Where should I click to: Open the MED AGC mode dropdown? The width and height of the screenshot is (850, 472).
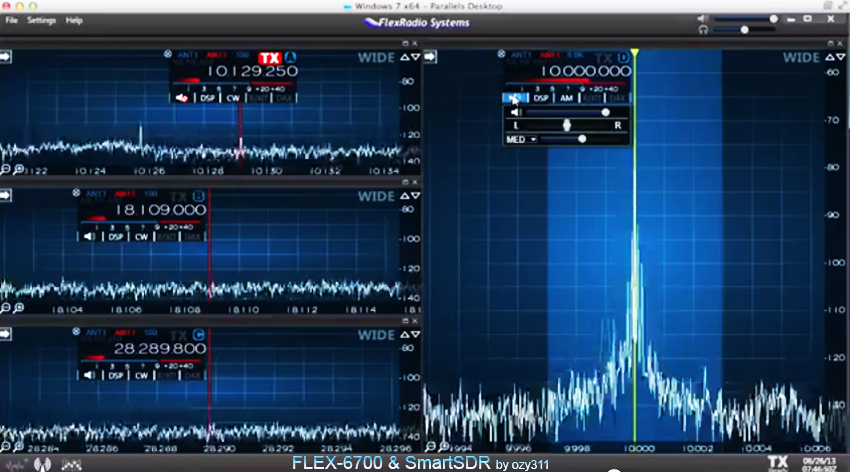click(521, 139)
